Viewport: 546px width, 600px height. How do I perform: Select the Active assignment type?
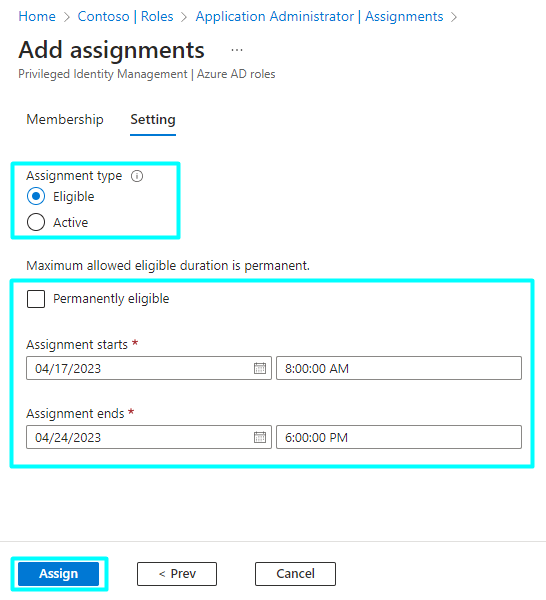[x=36, y=222]
